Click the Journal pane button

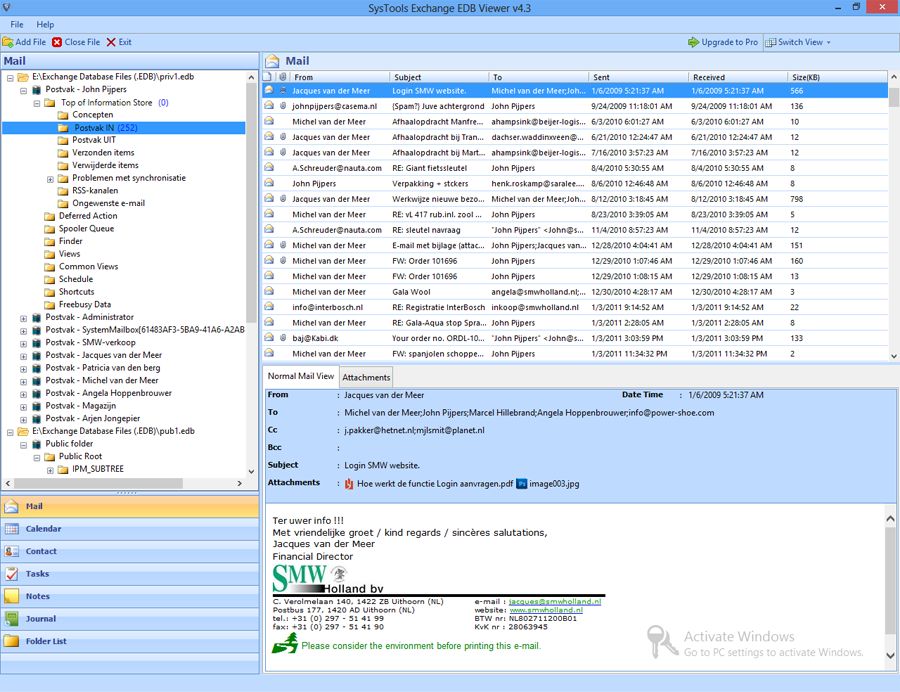(130, 619)
